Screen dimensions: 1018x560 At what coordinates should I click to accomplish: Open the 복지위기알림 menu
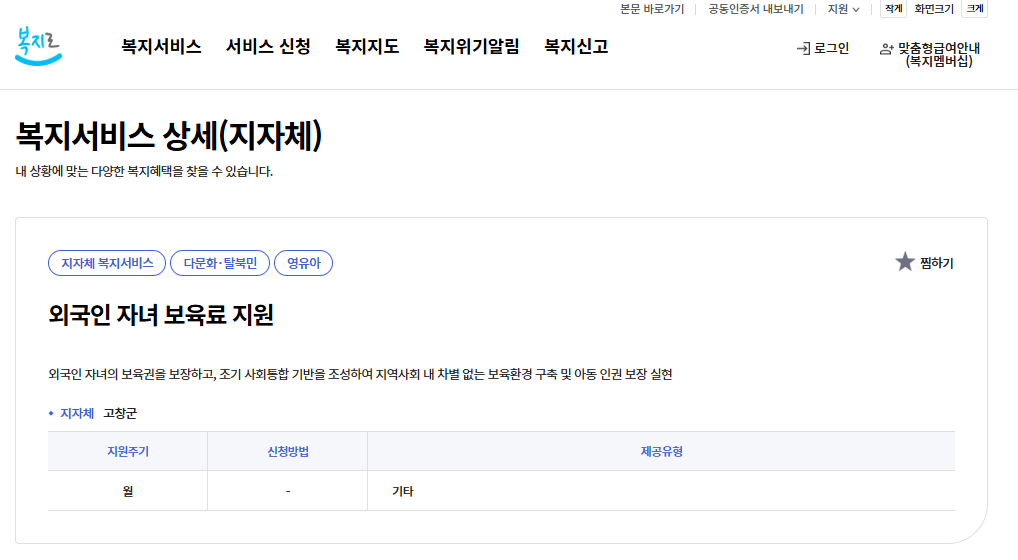pyautogui.click(x=471, y=47)
